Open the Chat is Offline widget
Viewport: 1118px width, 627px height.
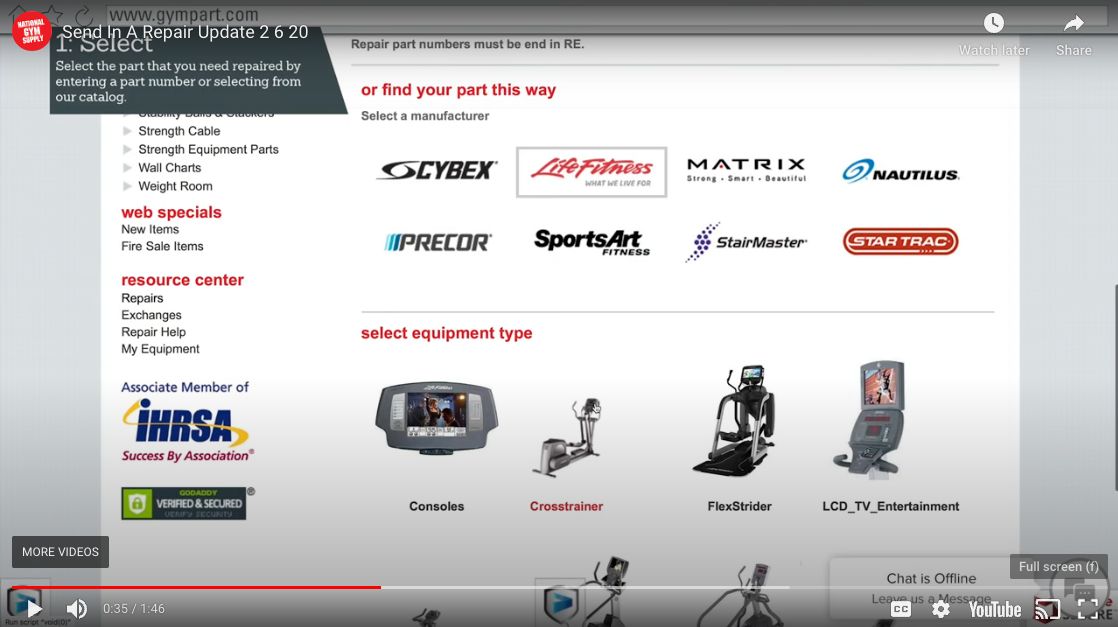click(x=930, y=588)
